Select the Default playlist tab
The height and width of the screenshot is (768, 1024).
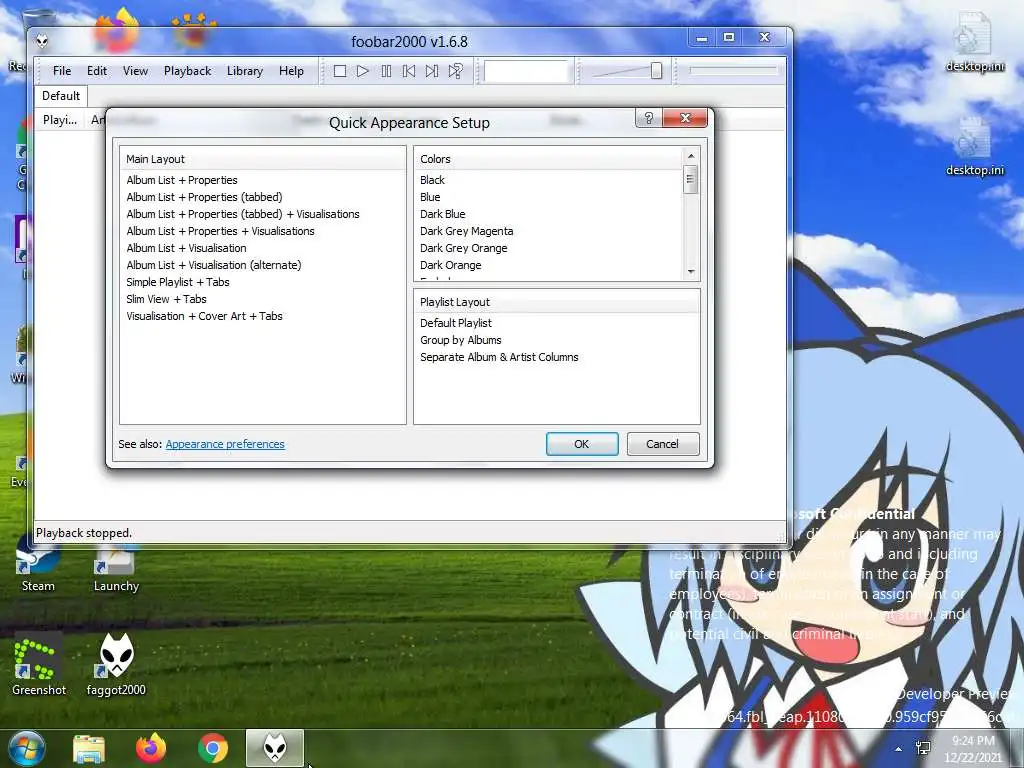pyautogui.click(x=61, y=96)
